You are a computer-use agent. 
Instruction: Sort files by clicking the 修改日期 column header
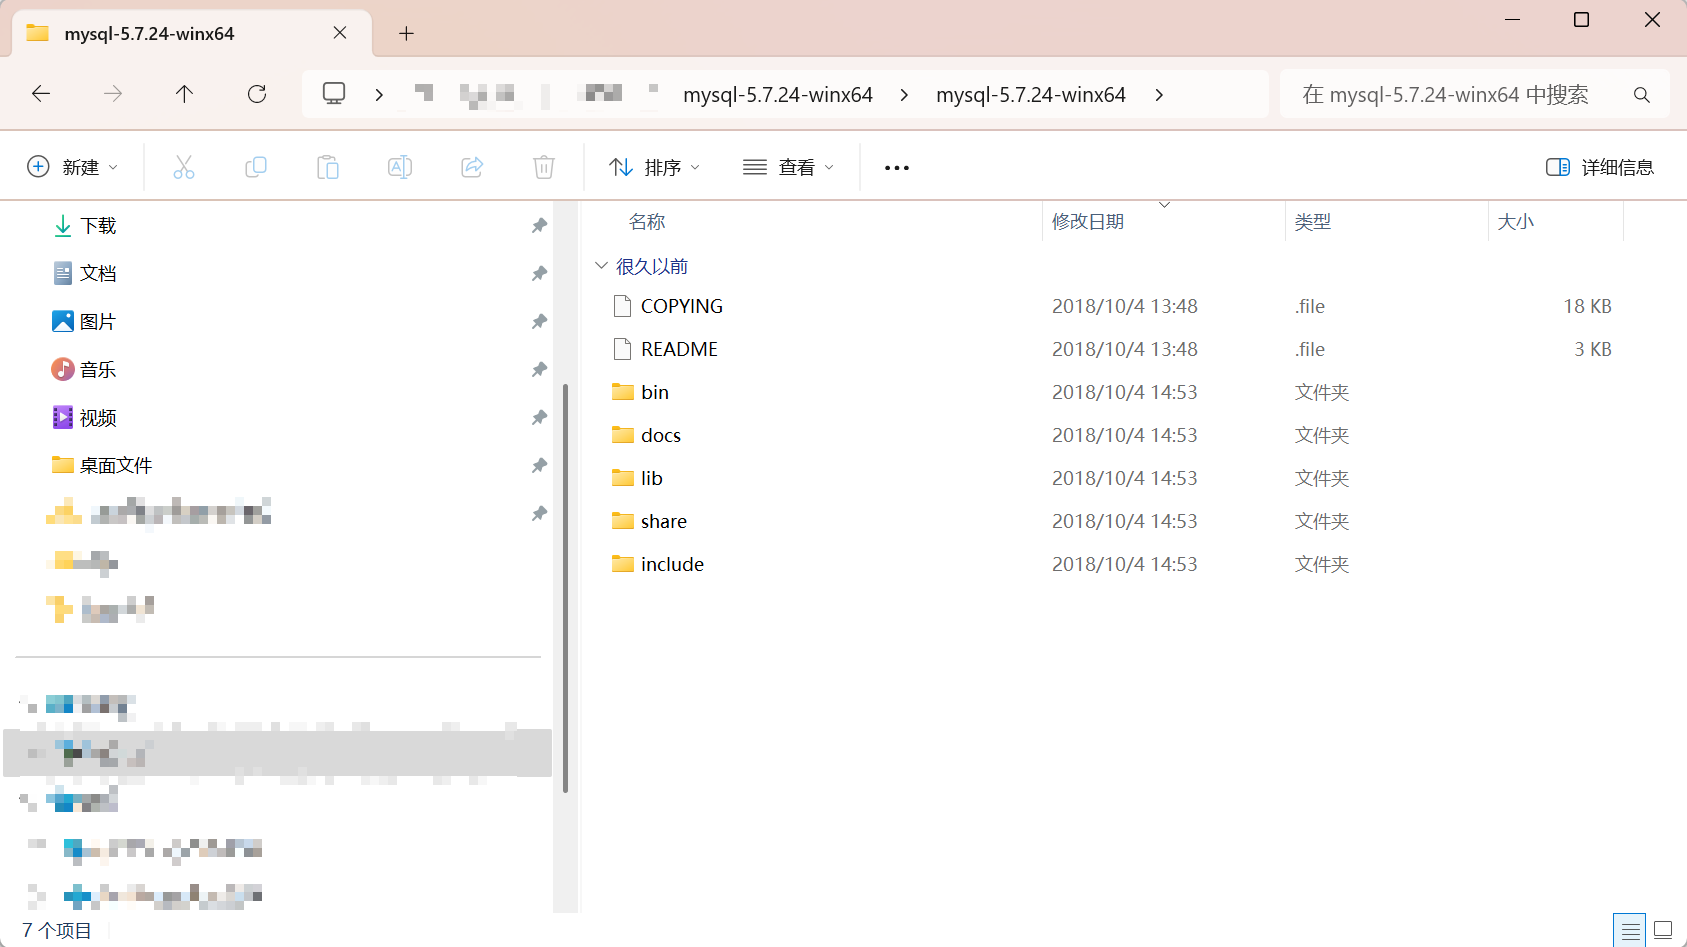pyautogui.click(x=1087, y=221)
